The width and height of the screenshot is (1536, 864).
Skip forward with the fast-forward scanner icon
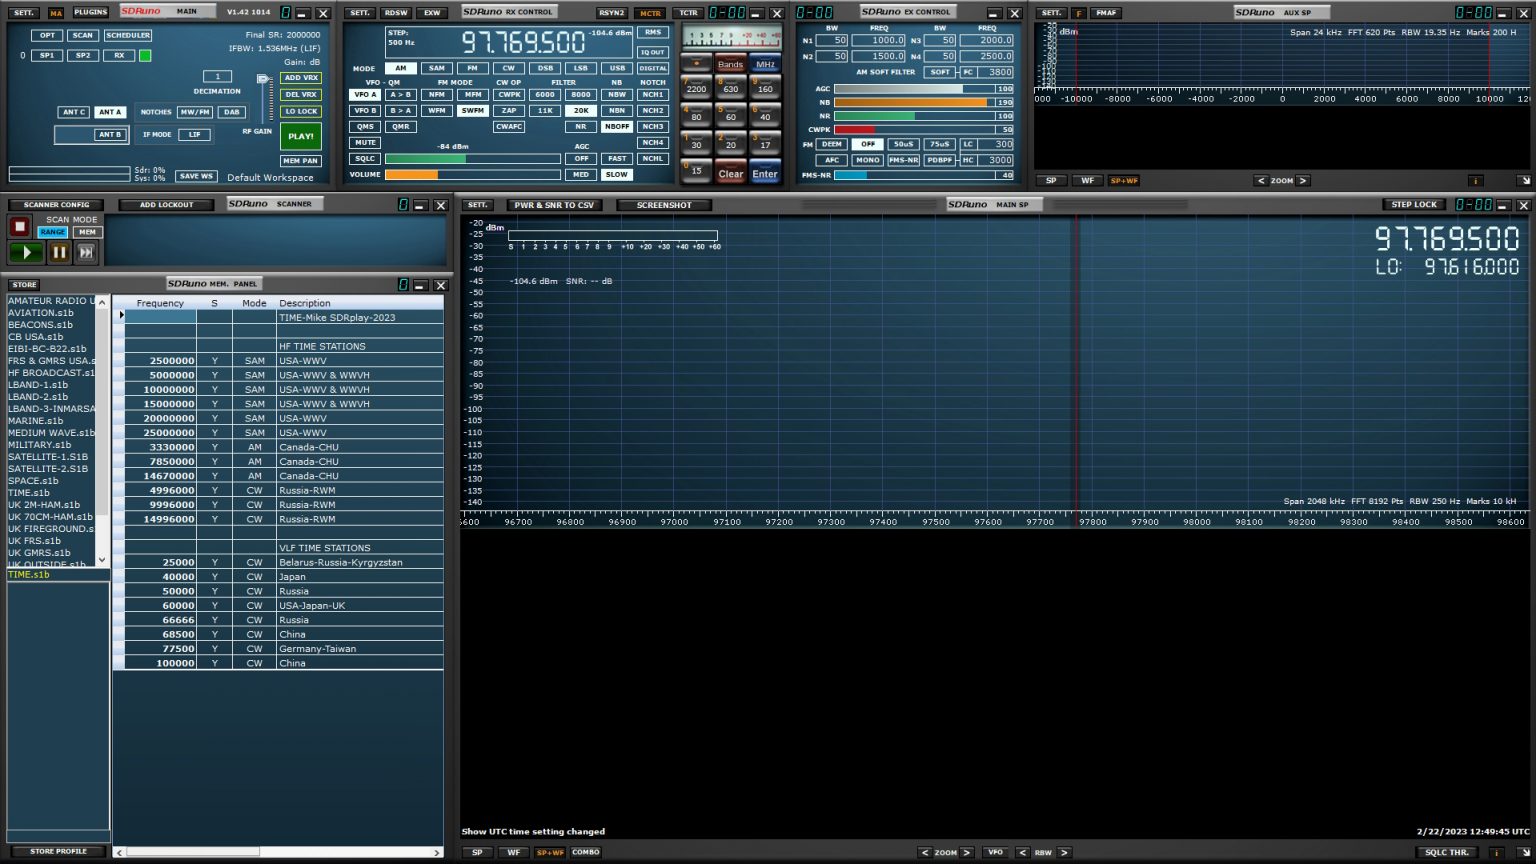click(86, 251)
